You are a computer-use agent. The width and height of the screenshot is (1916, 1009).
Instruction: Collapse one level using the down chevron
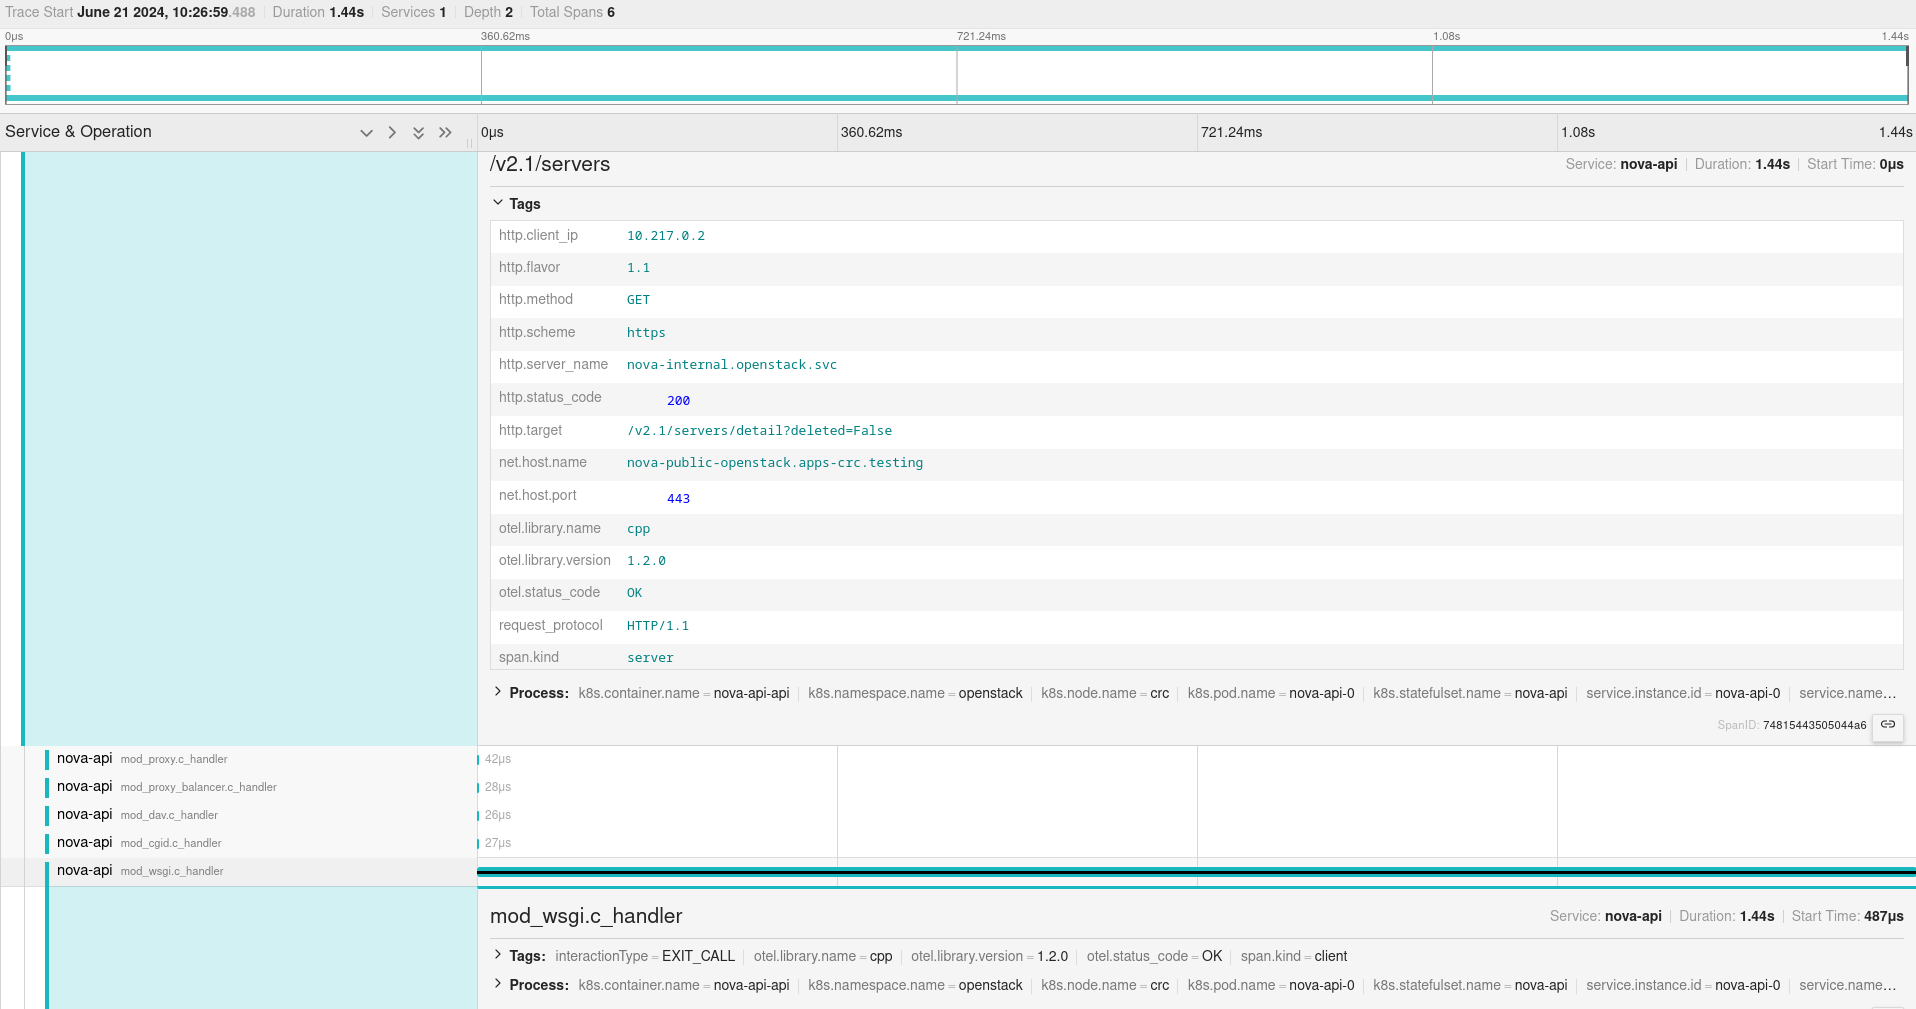pos(366,133)
